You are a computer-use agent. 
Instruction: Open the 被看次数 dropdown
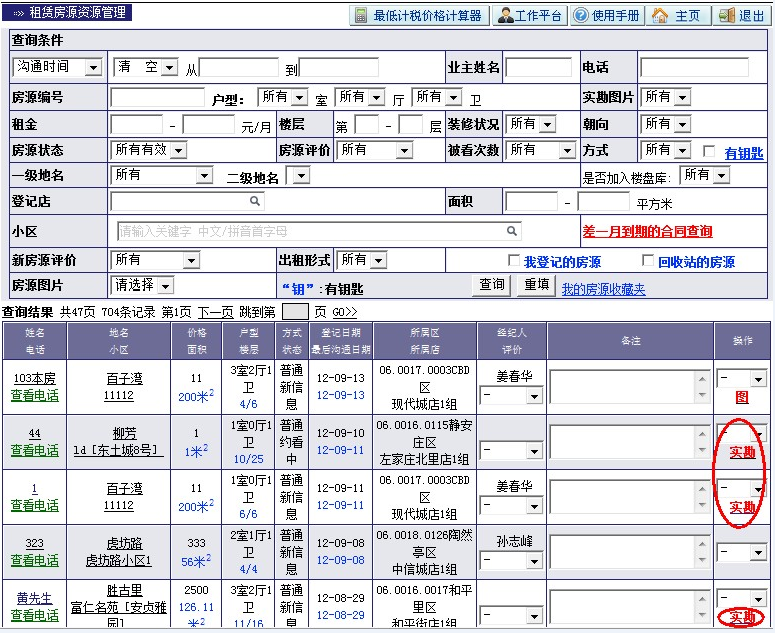[x=541, y=150]
